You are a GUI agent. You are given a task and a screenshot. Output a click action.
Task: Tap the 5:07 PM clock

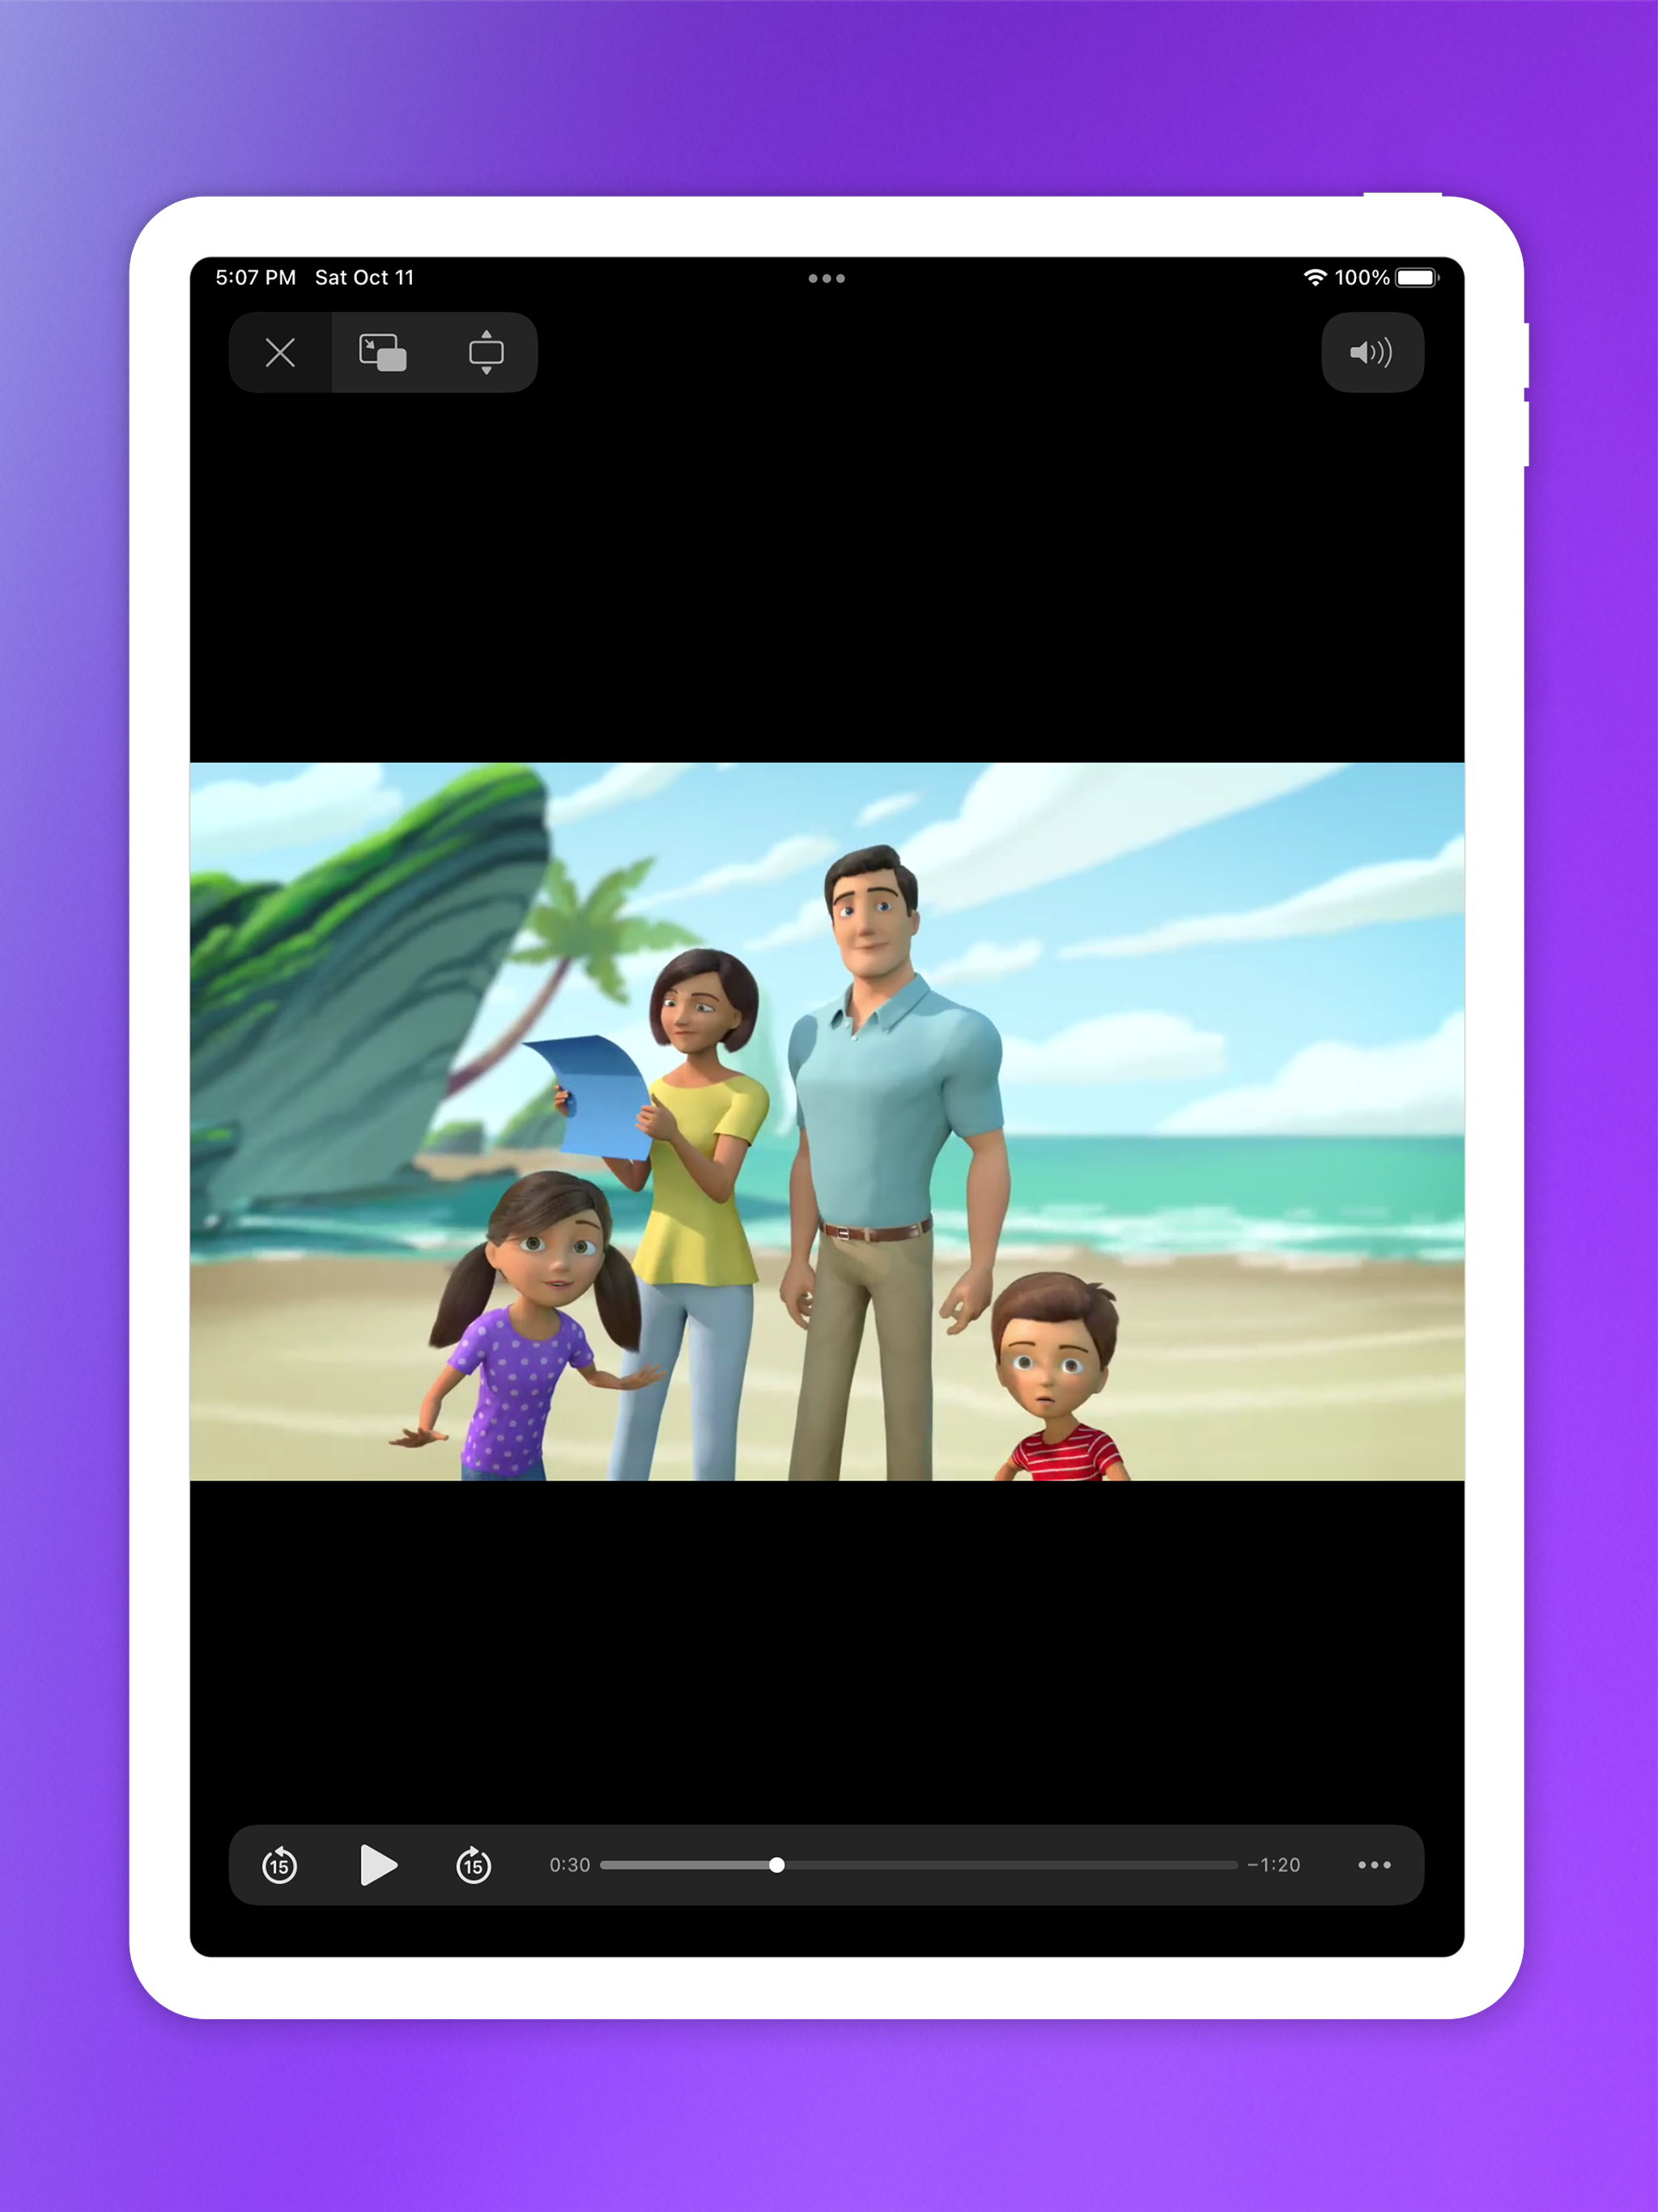[256, 277]
